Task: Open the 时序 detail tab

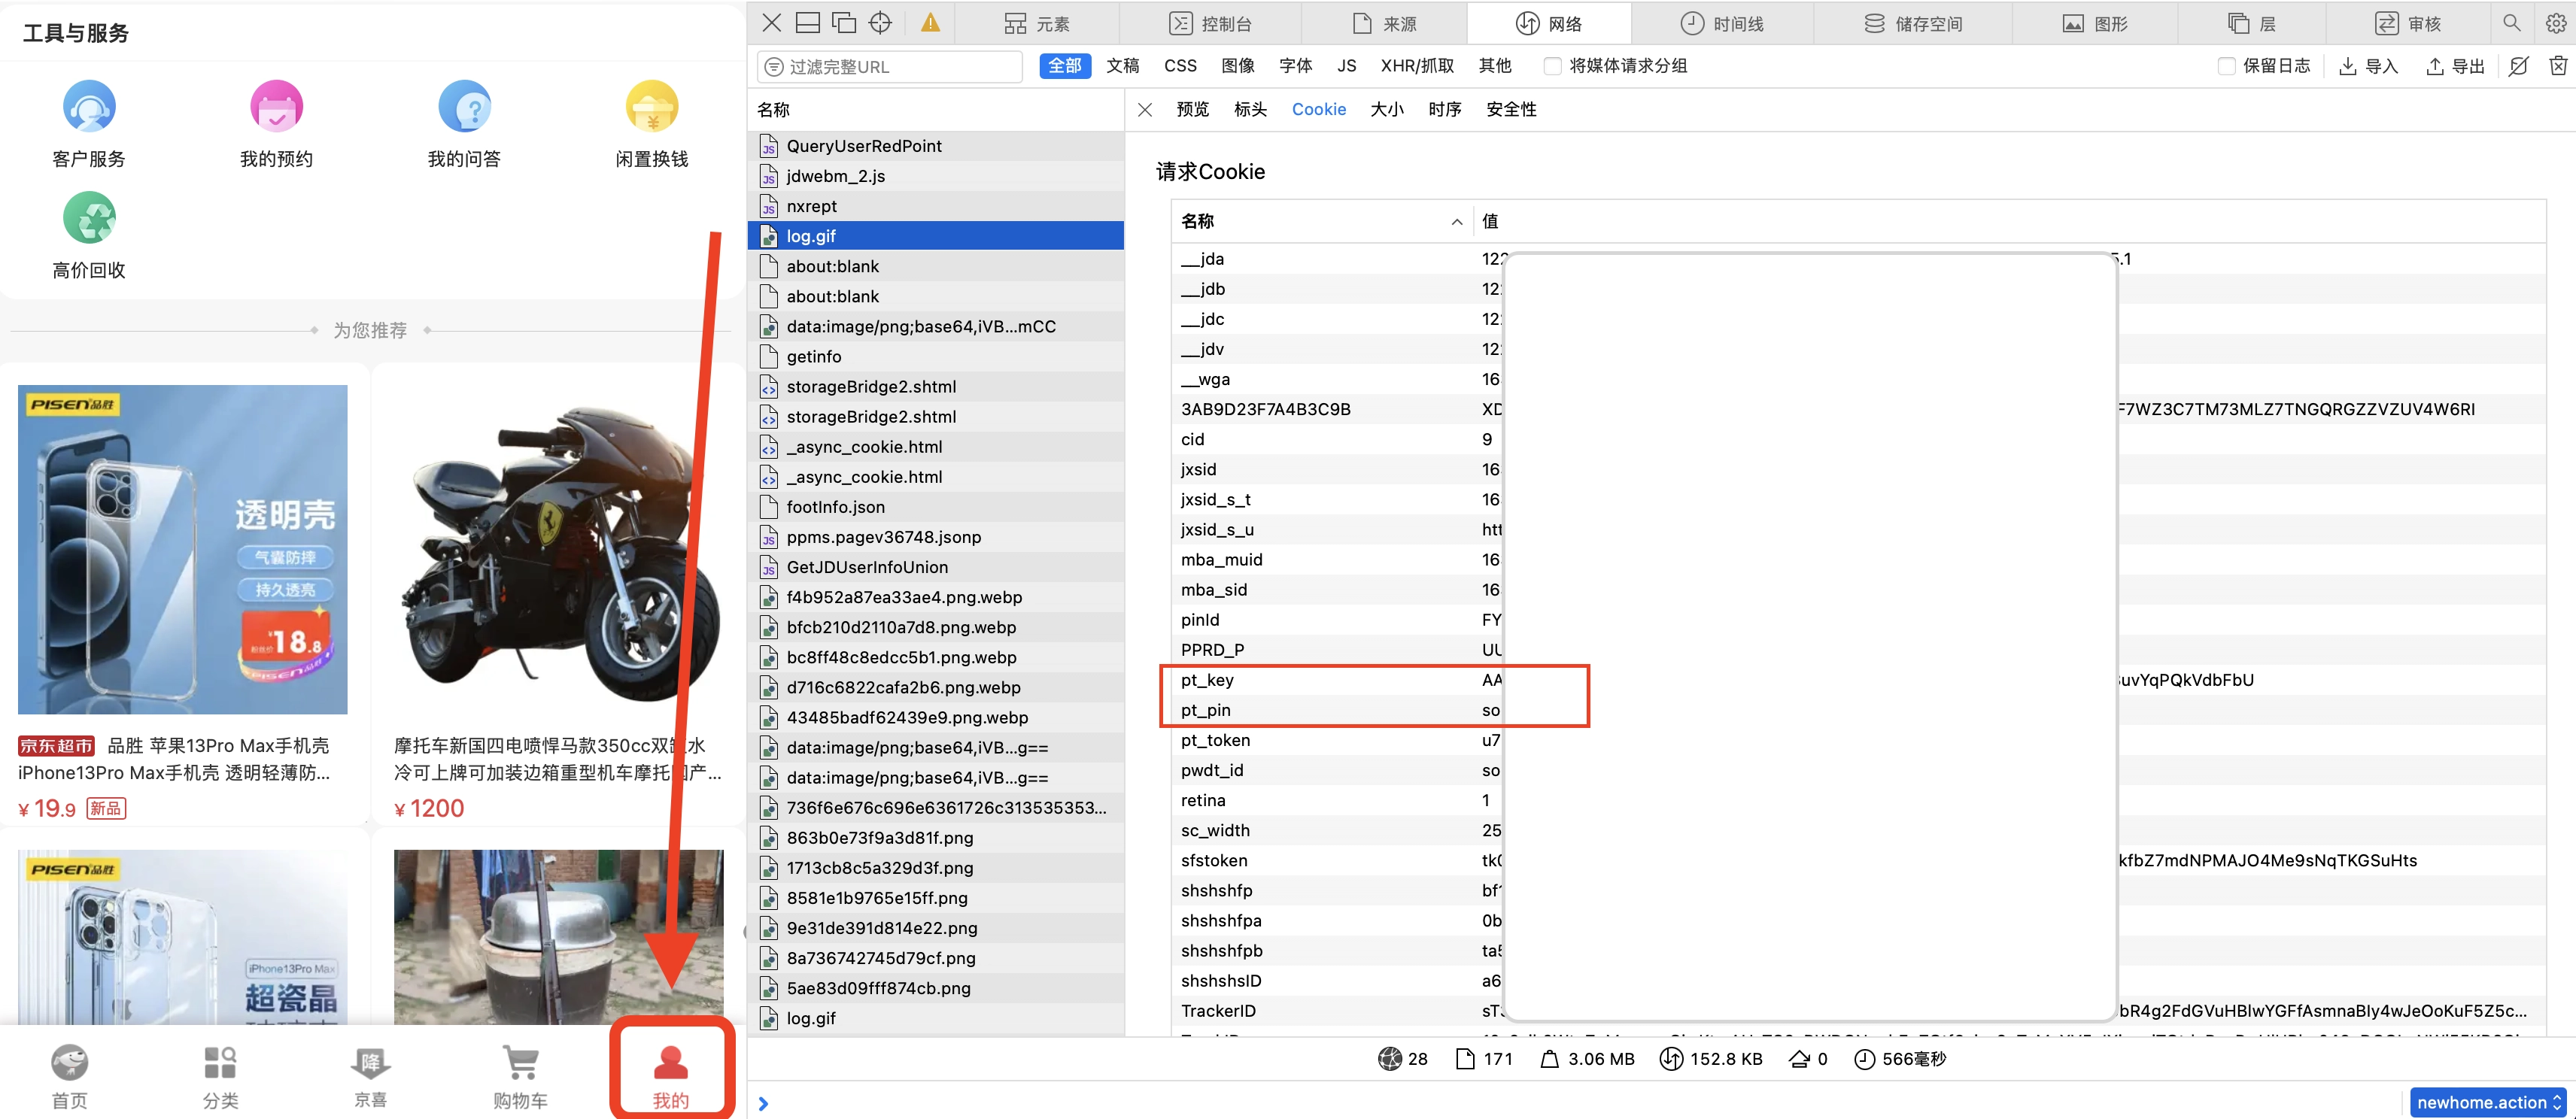Action: point(1444,109)
